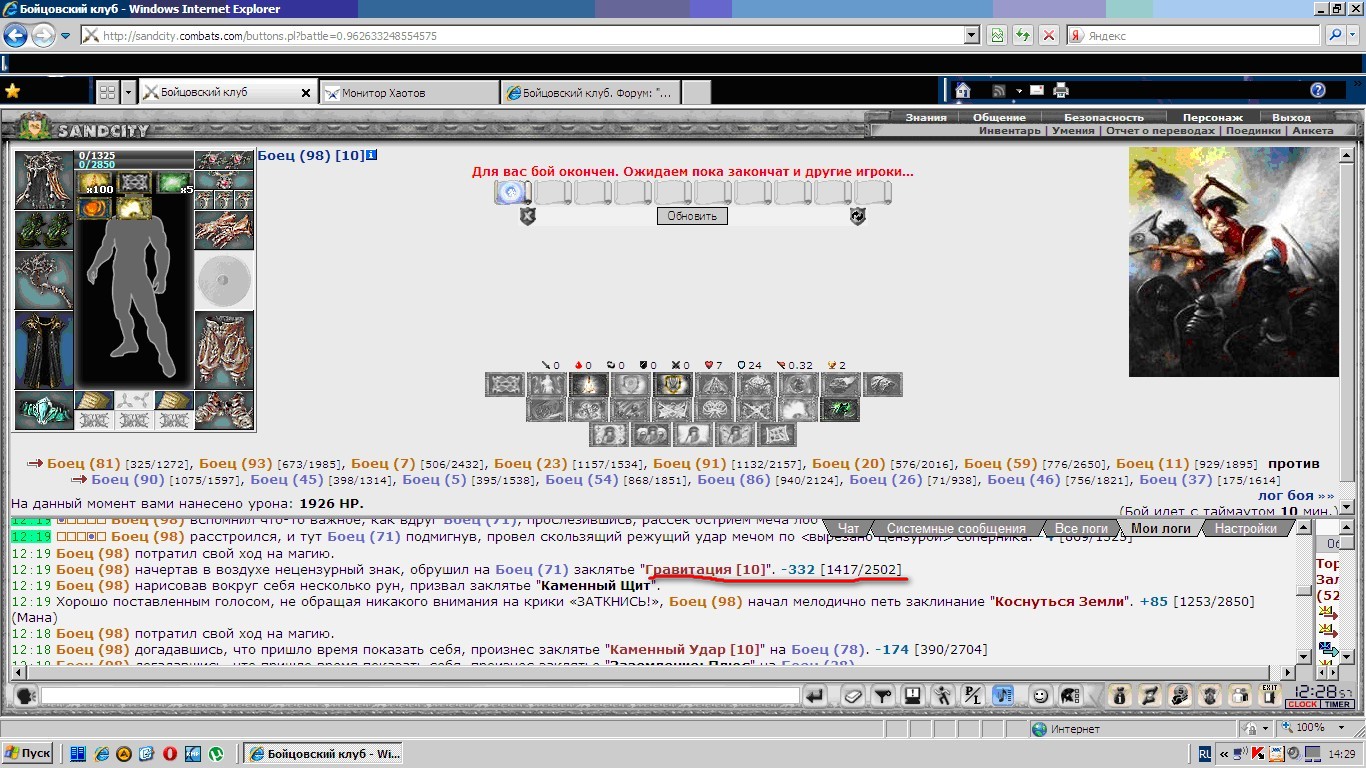Open the Персонаж menu
The image size is (1366, 768).
click(1212, 117)
